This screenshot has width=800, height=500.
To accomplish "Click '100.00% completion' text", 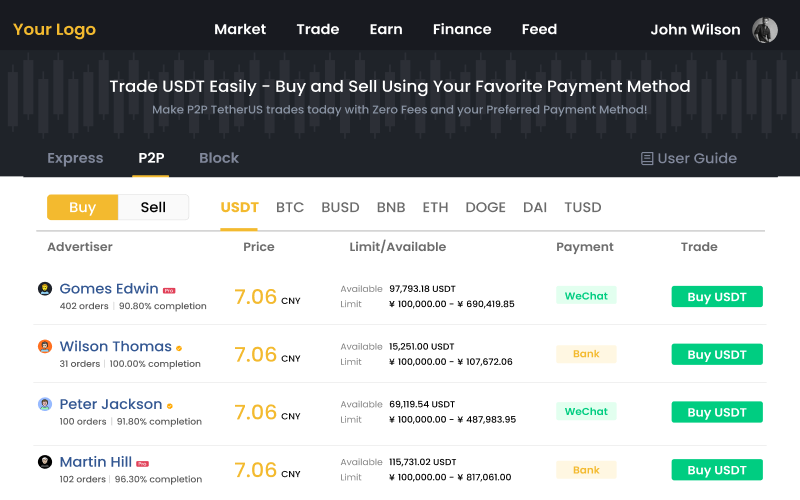I will point(155,364).
